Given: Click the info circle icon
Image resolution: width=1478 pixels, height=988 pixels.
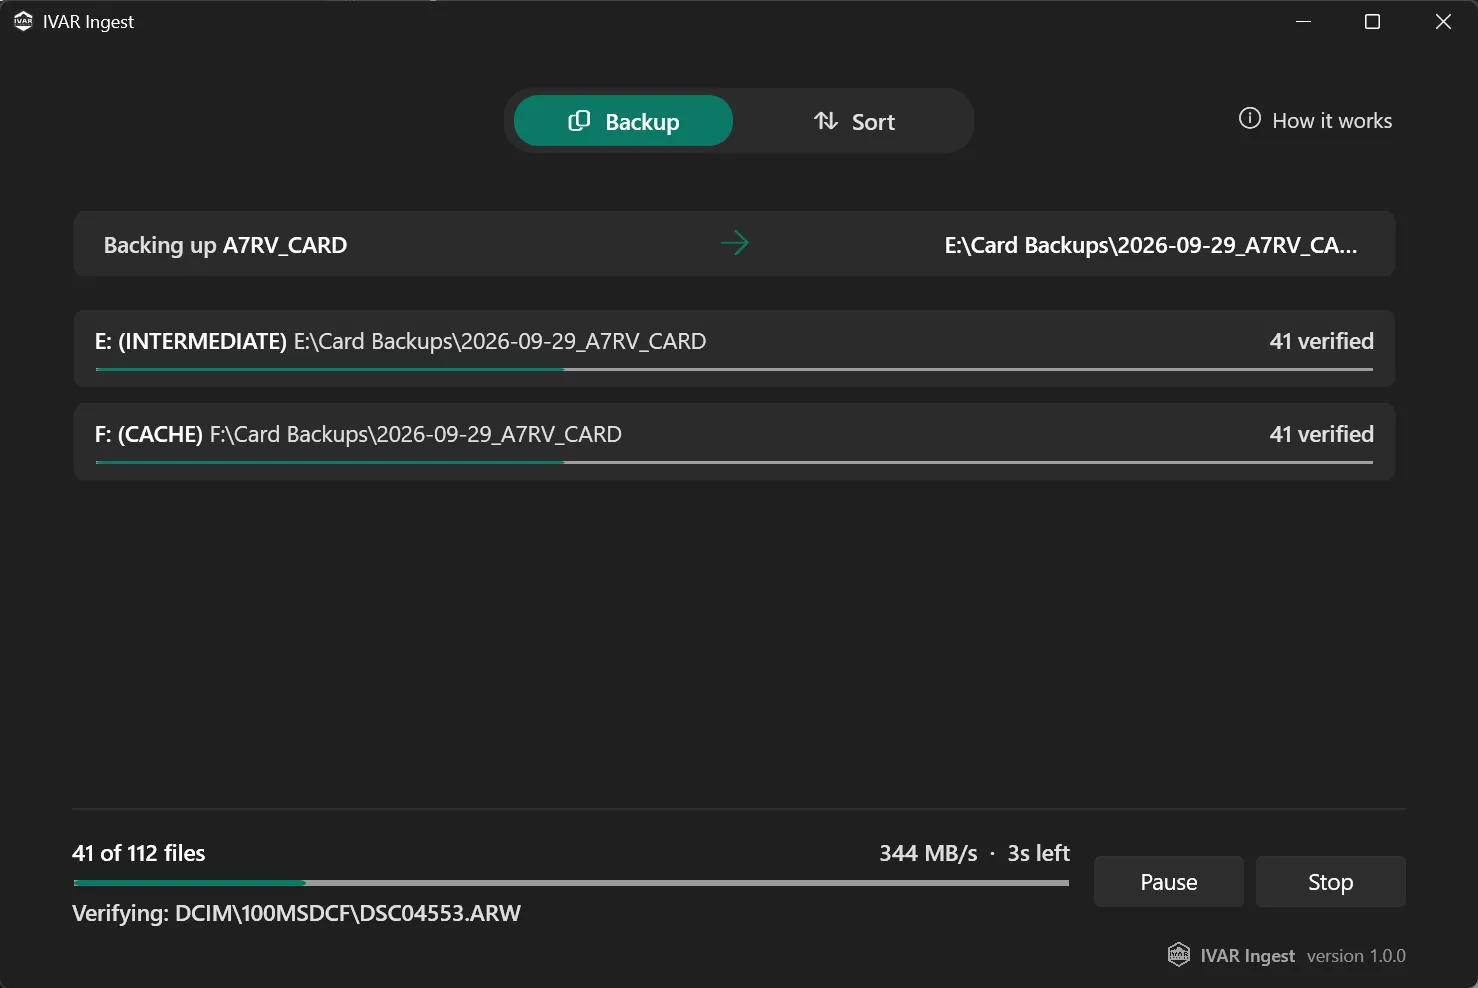Looking at the screenshot, I should 1250,119.
